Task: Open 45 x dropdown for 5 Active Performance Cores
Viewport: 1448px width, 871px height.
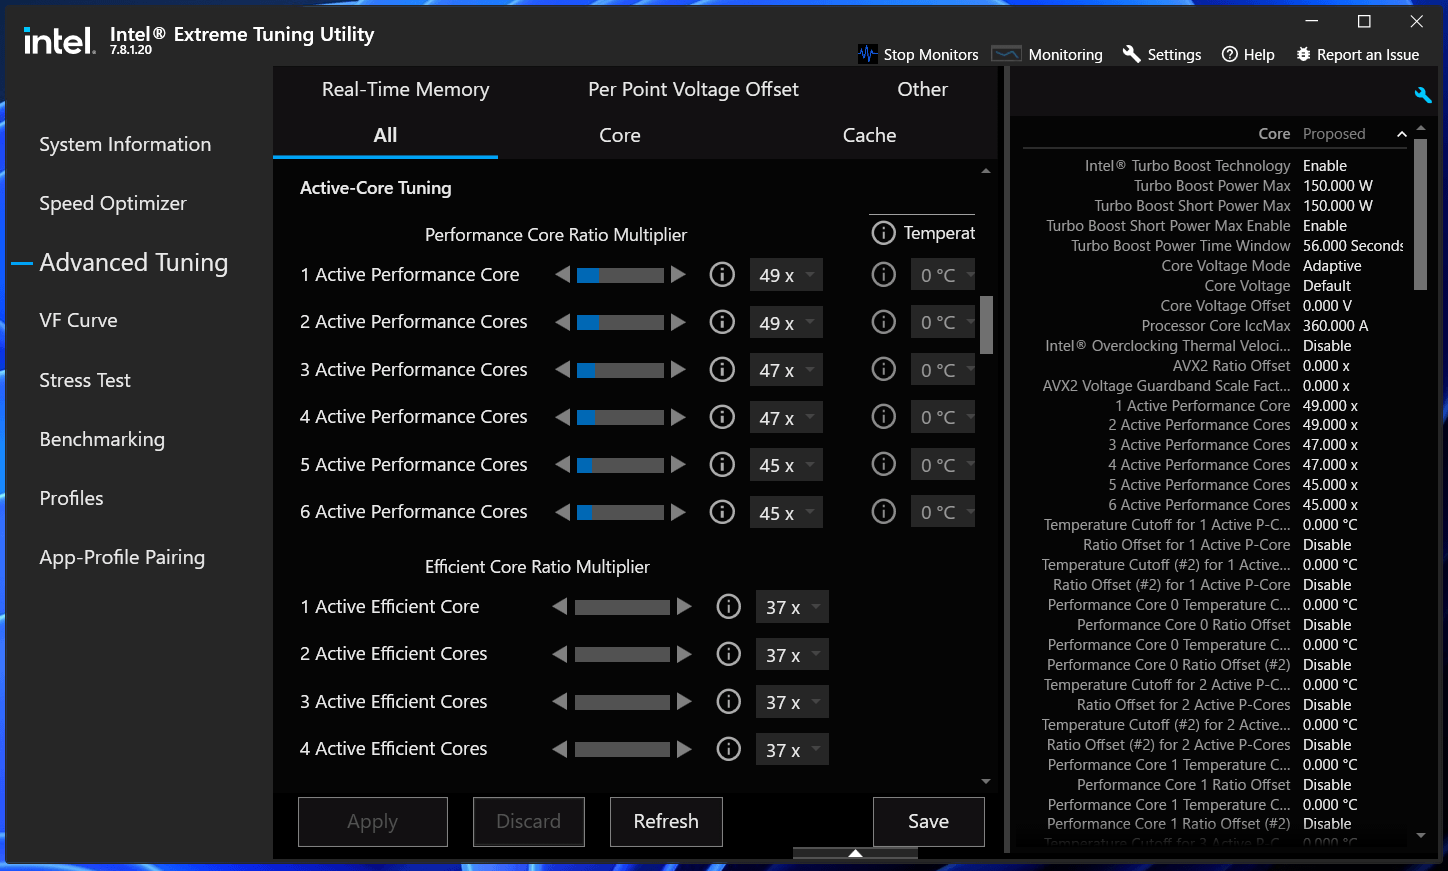Action: tap(786, 465)
